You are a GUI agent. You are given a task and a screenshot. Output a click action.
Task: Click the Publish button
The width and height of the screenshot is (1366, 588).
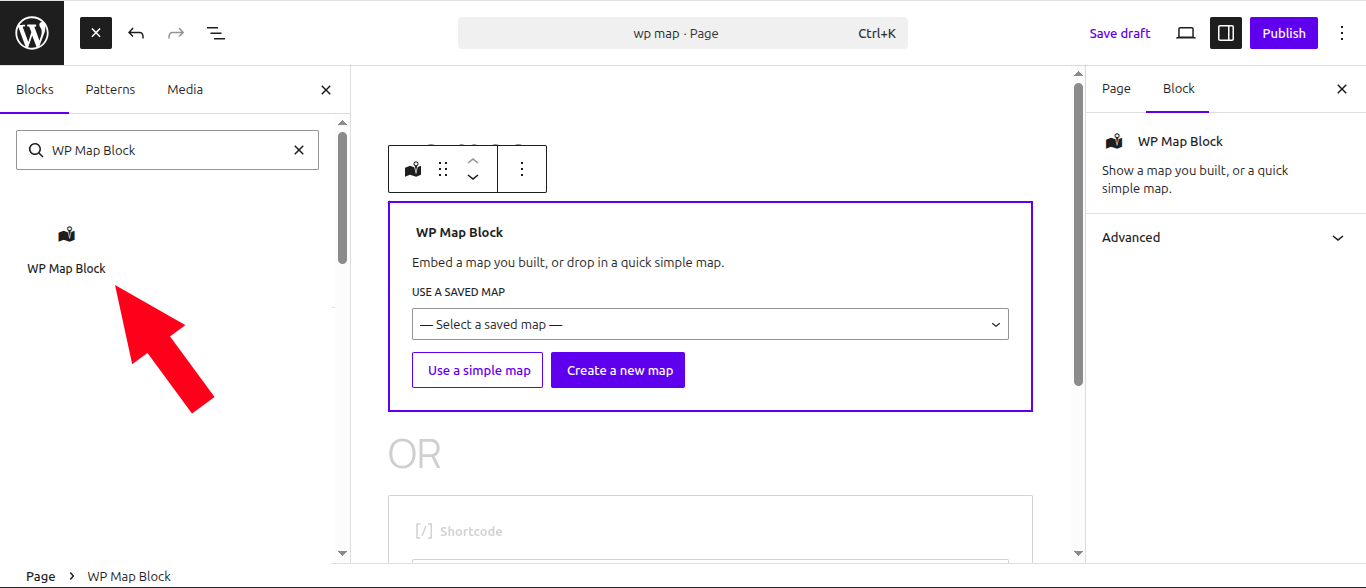[x=1284, y=33]
